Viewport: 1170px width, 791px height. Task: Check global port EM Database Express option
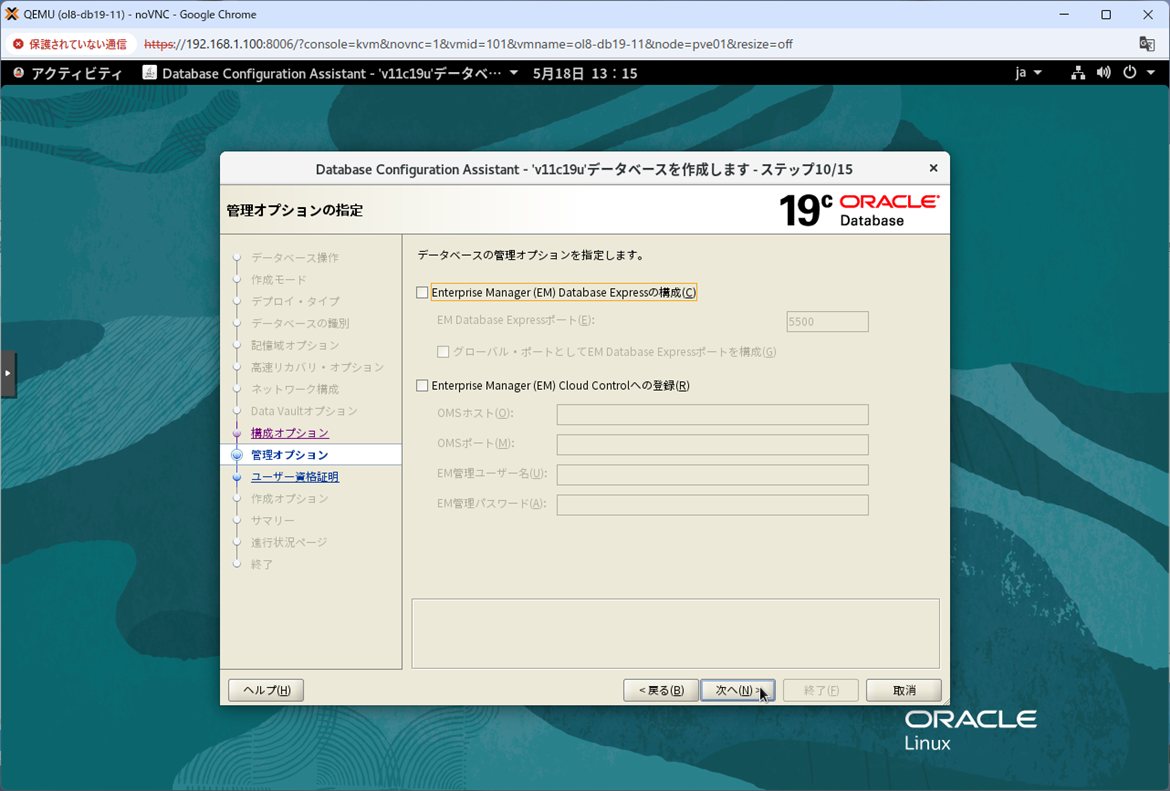point(443,351)
